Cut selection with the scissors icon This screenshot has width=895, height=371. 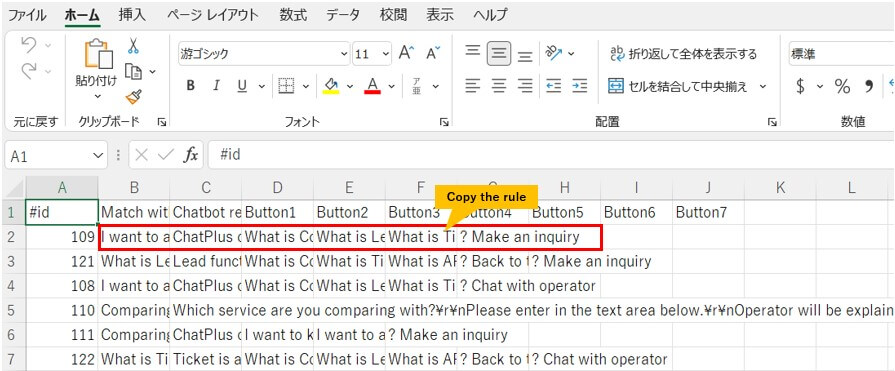pos(133,46)
